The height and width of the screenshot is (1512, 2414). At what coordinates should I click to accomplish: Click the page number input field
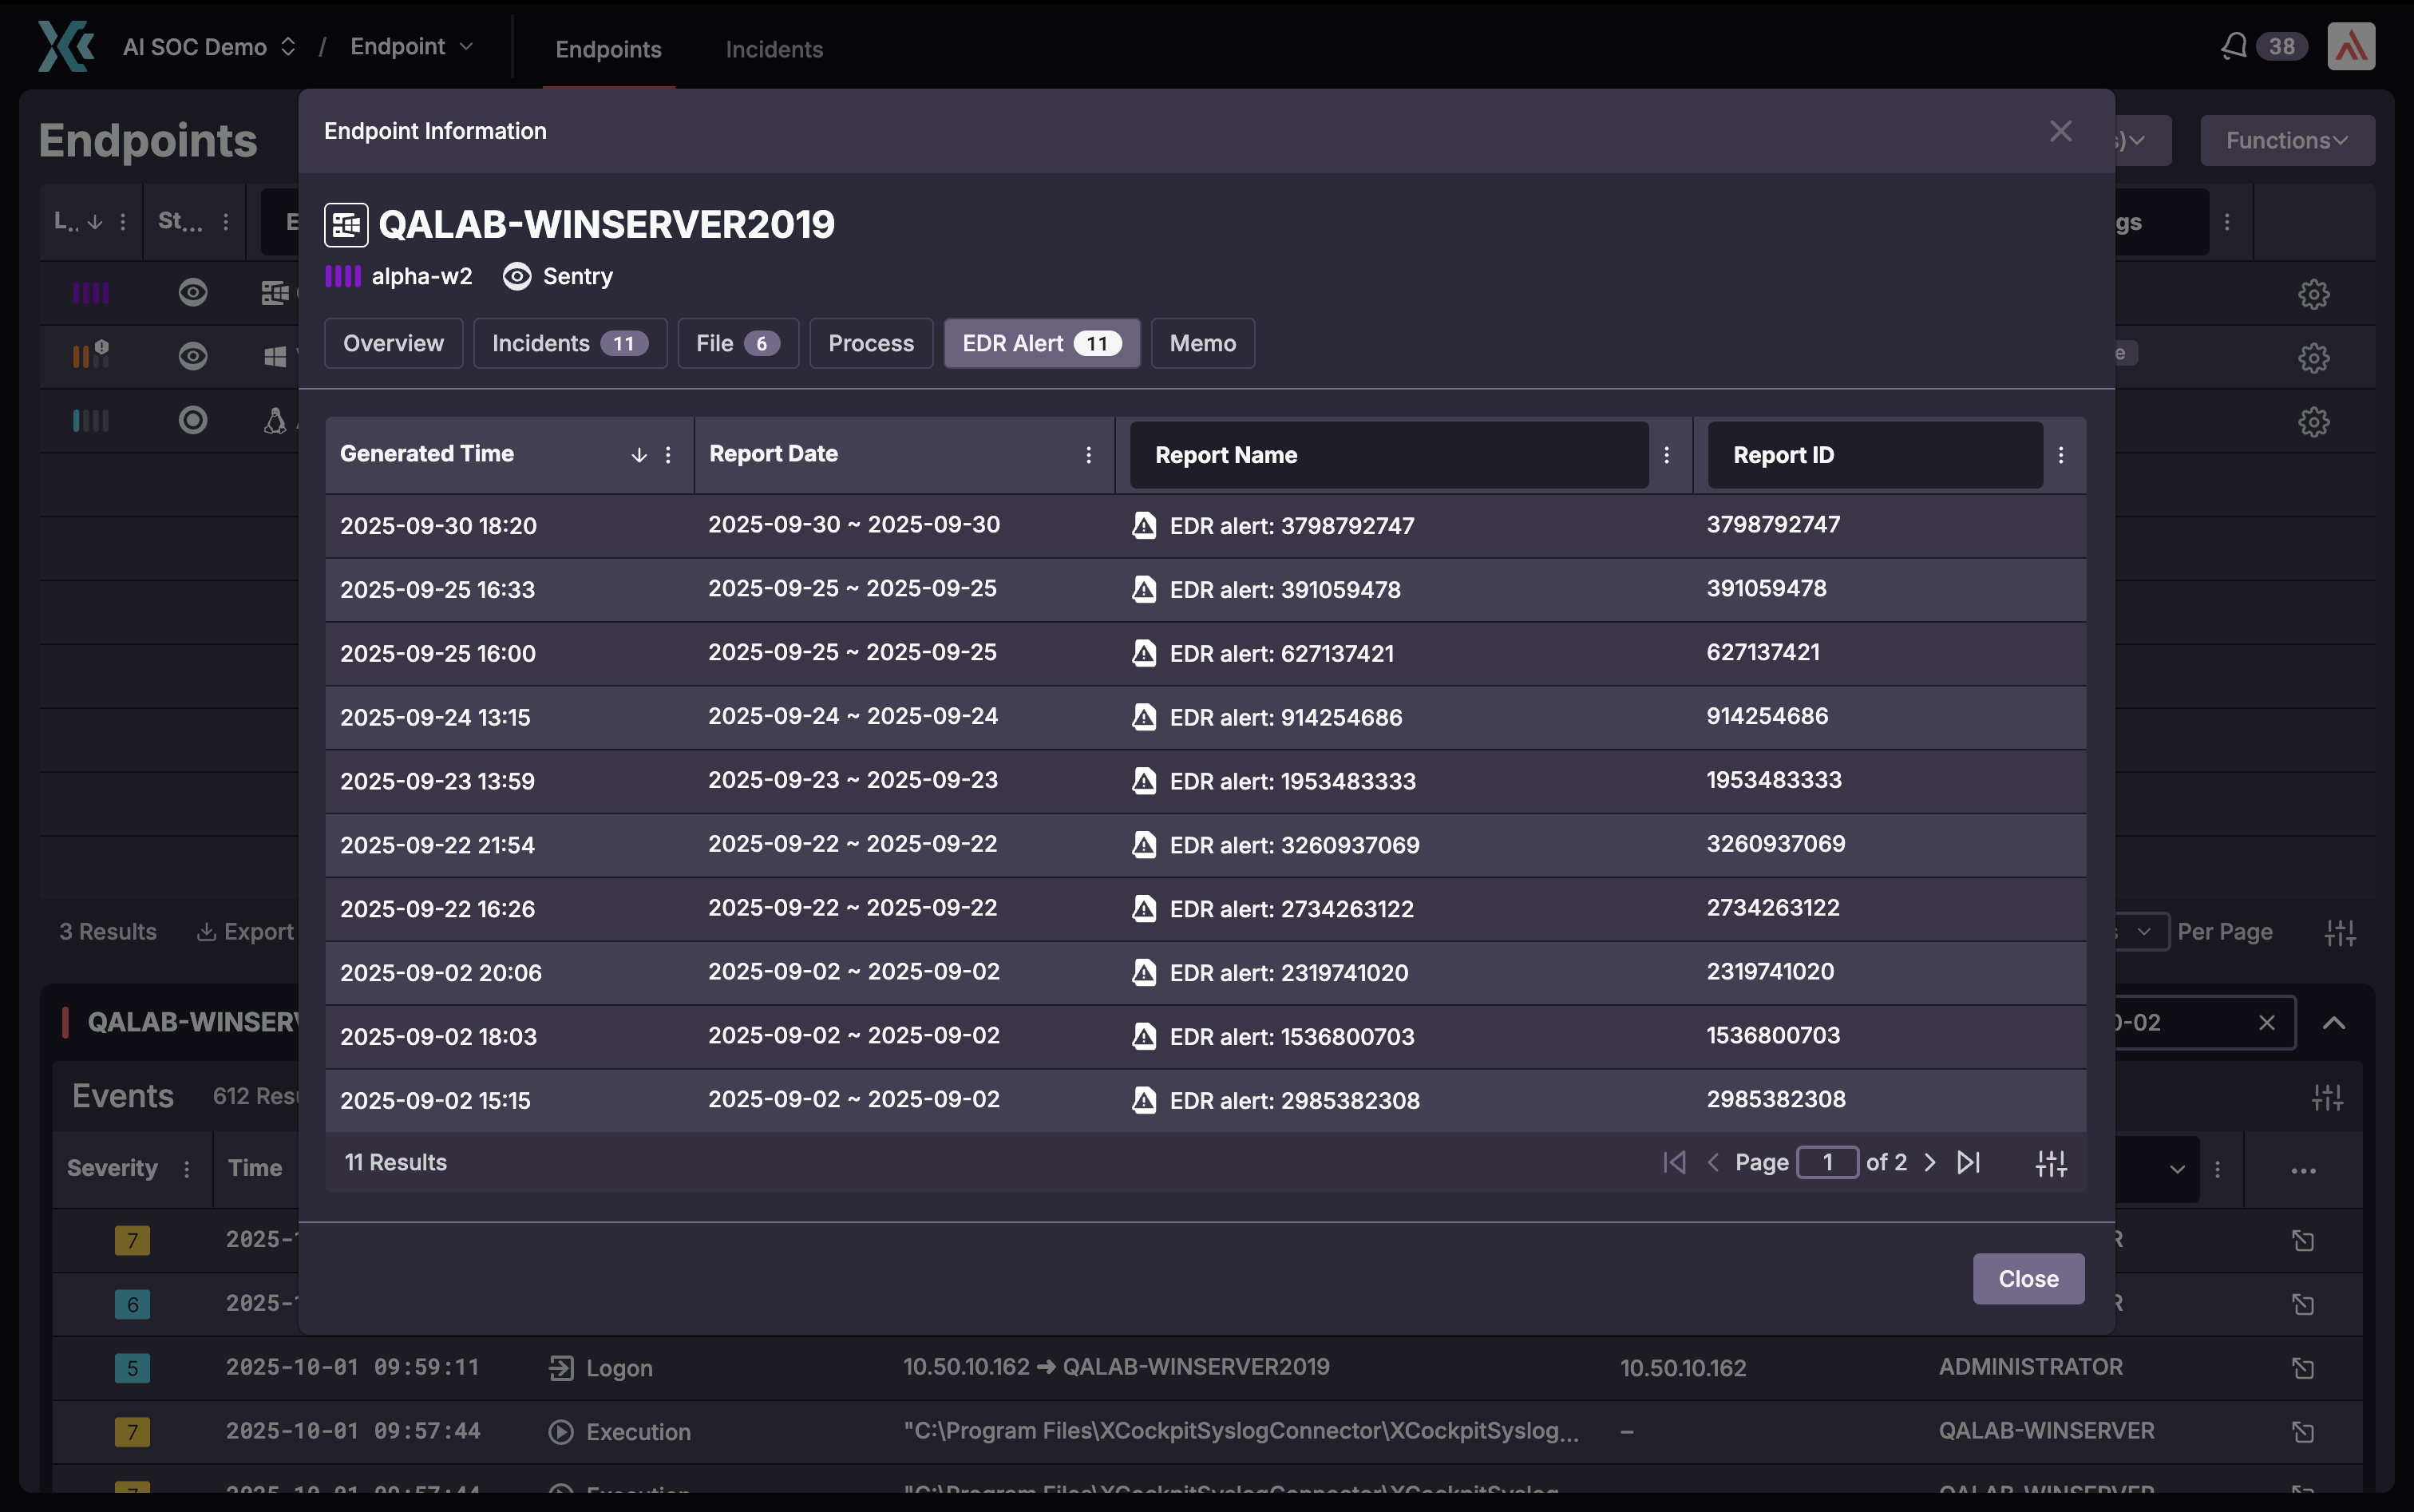[1827, 1162]
